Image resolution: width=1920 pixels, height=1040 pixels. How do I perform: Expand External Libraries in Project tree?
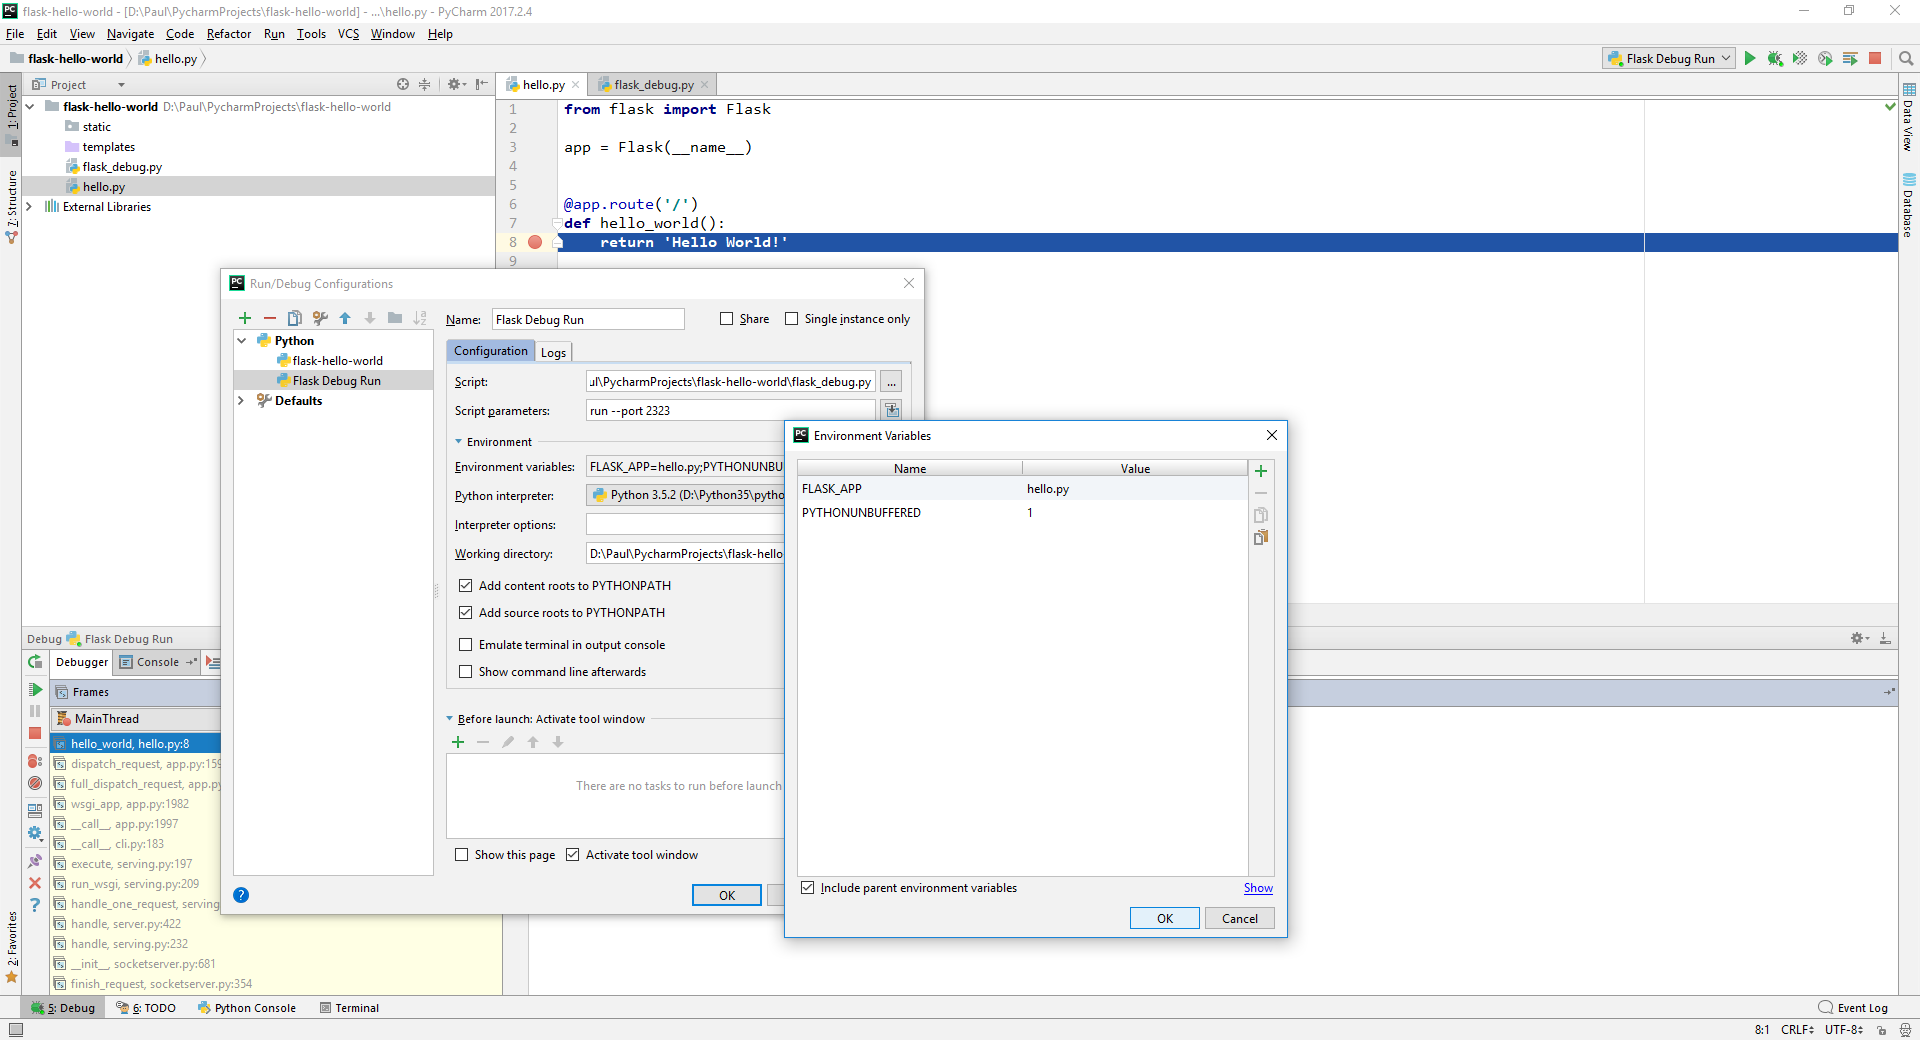pos(29,207)
